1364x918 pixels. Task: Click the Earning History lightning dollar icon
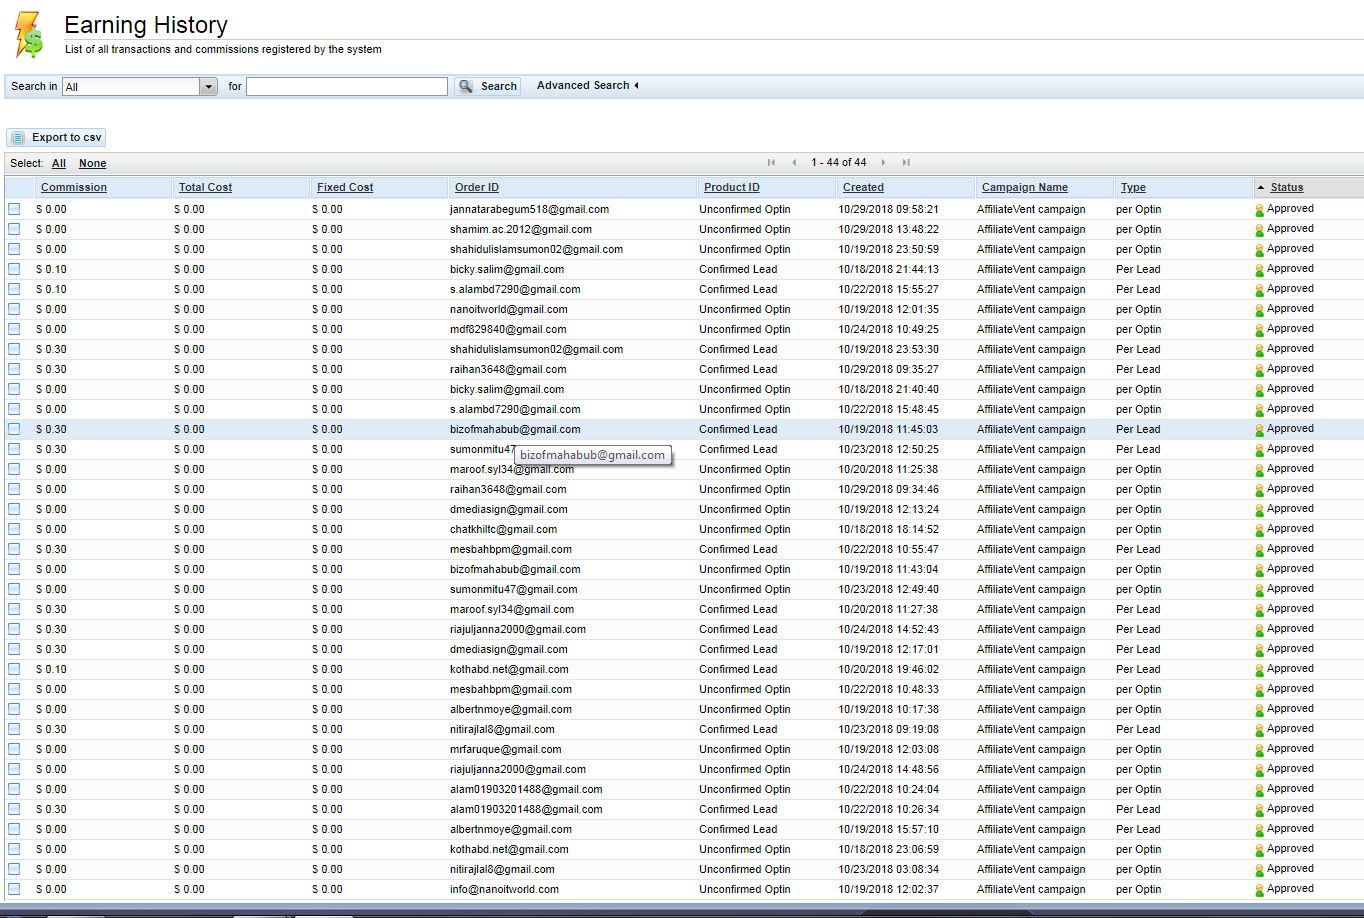coord(29,34)
